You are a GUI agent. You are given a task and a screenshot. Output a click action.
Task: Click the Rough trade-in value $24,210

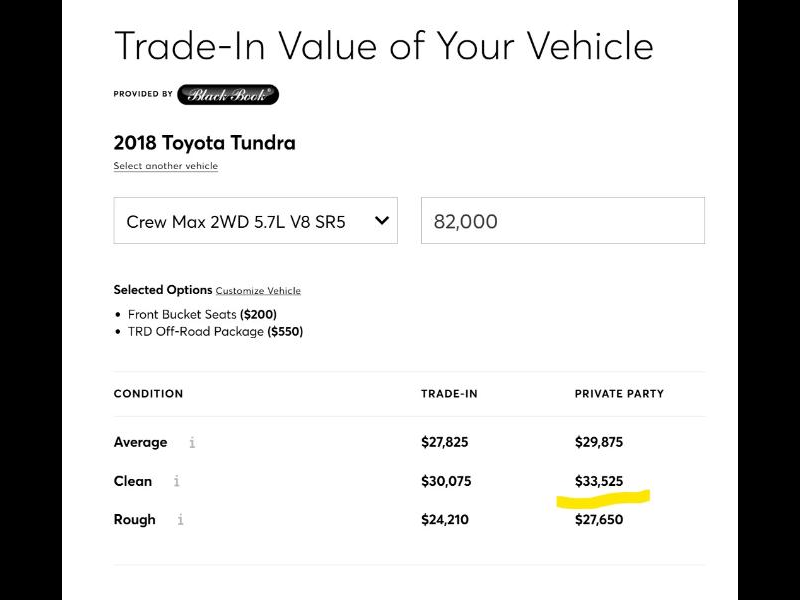tap(445, 520)
